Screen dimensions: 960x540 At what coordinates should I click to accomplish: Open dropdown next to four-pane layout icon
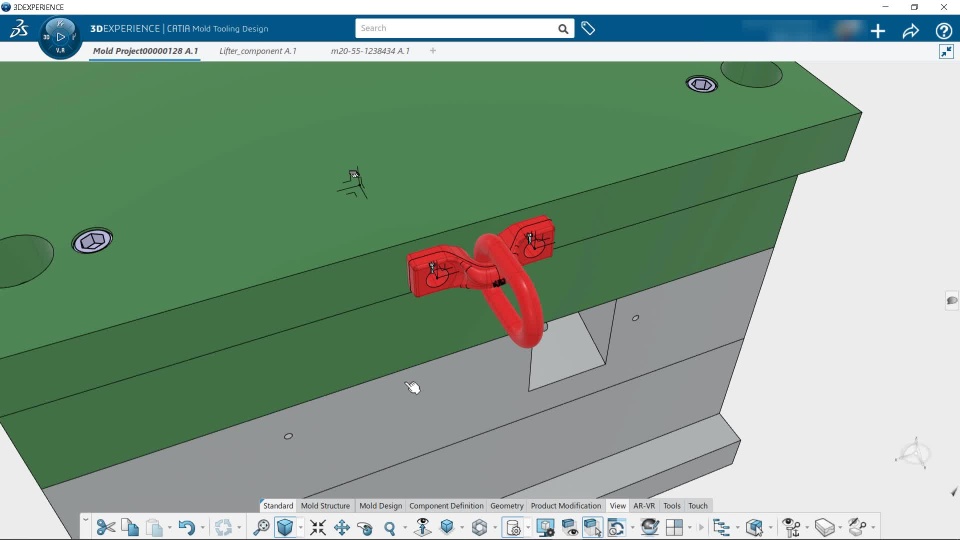[x=690, y=528]
